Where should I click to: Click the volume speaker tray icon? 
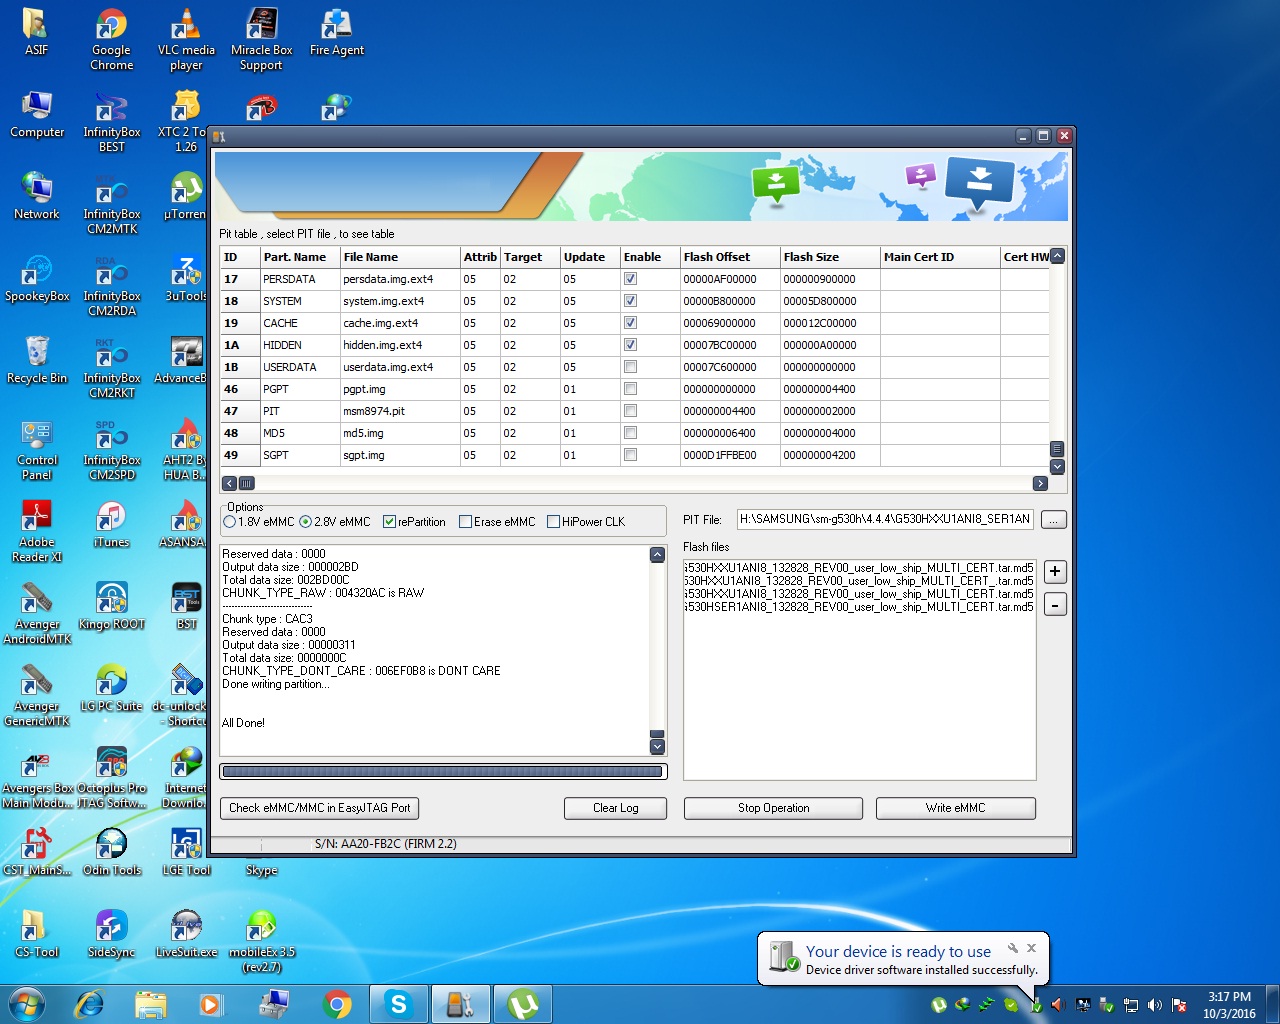click(1155, 1005)
